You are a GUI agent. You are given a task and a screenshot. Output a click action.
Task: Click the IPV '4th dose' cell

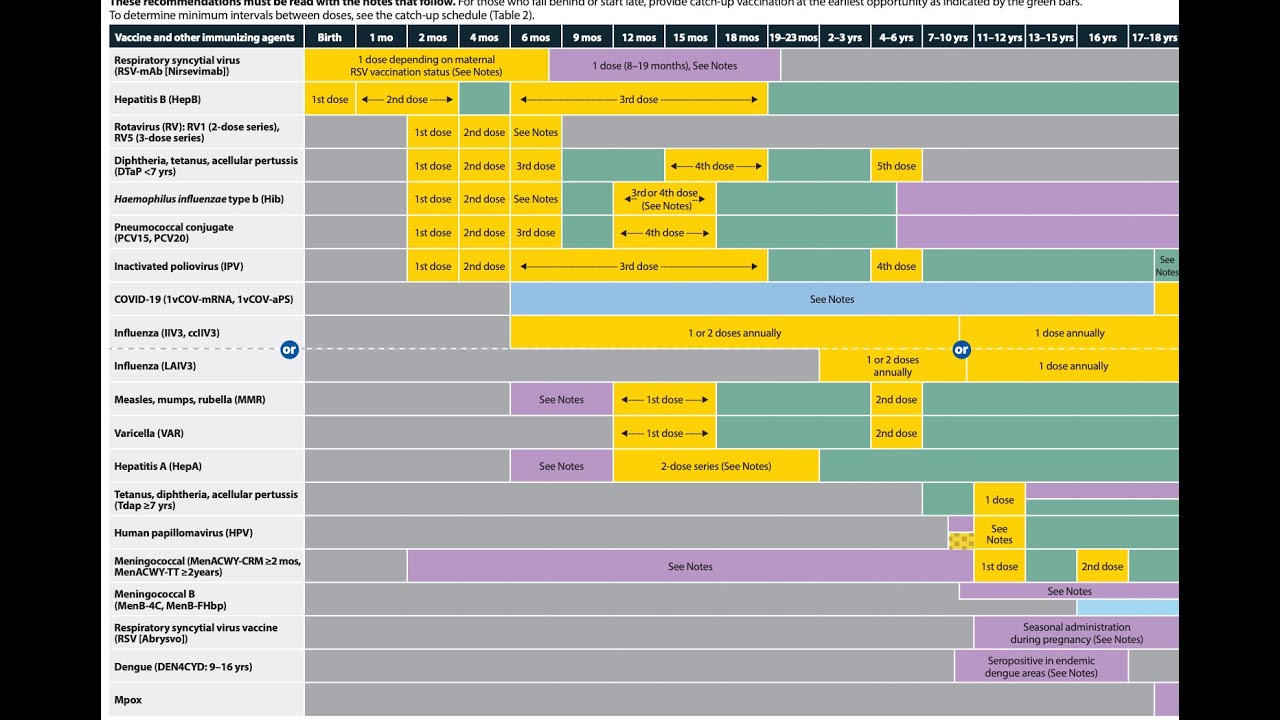pos(897,266)
